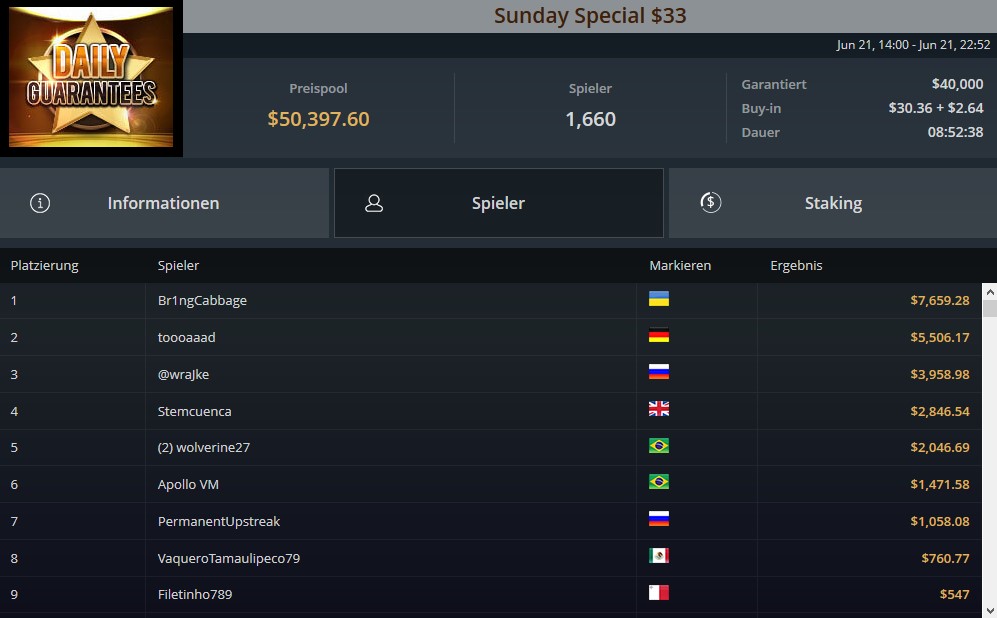Image resolution: width=997 pixels, height=618 pixels.
Task: Click the person icon on Spieler tab
Action: pos(374,203)
